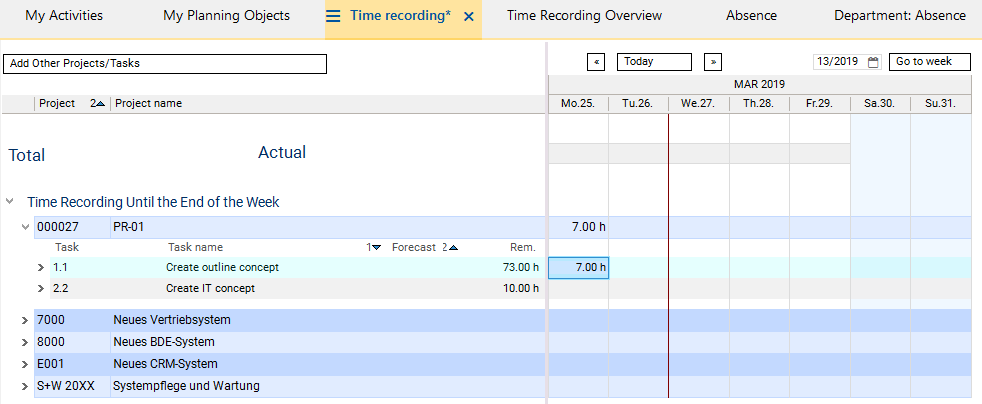
Task: Collapse Time Recording Until the End of the Week
Action: (9, 202)
